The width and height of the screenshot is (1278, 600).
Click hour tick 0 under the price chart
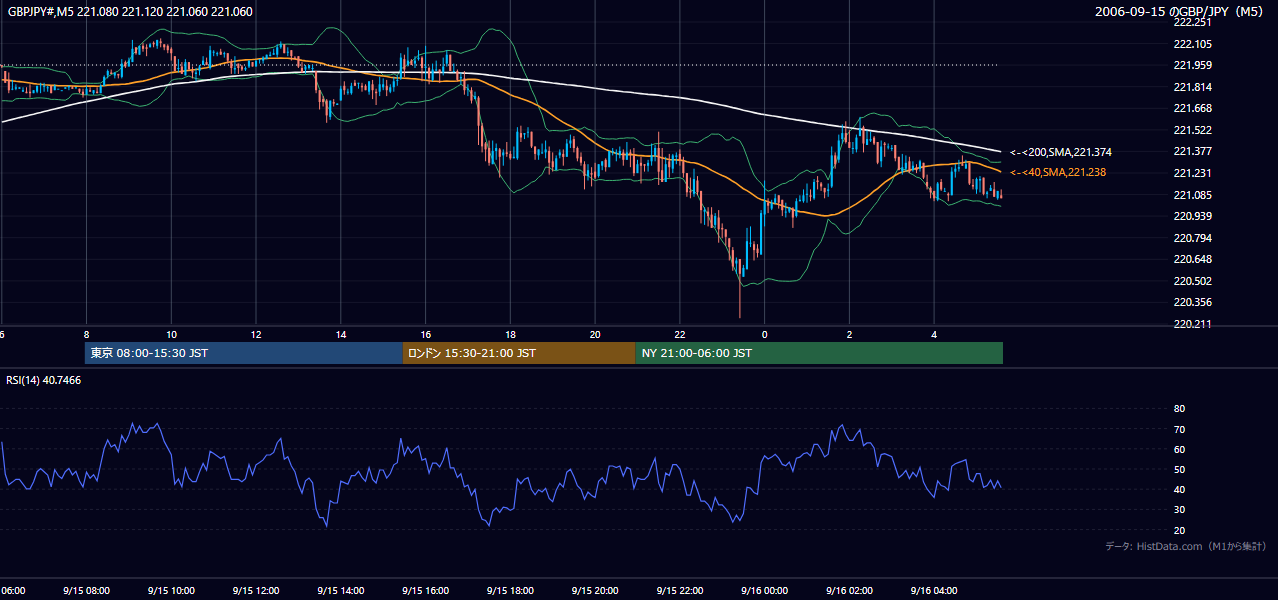pos(764,334)
